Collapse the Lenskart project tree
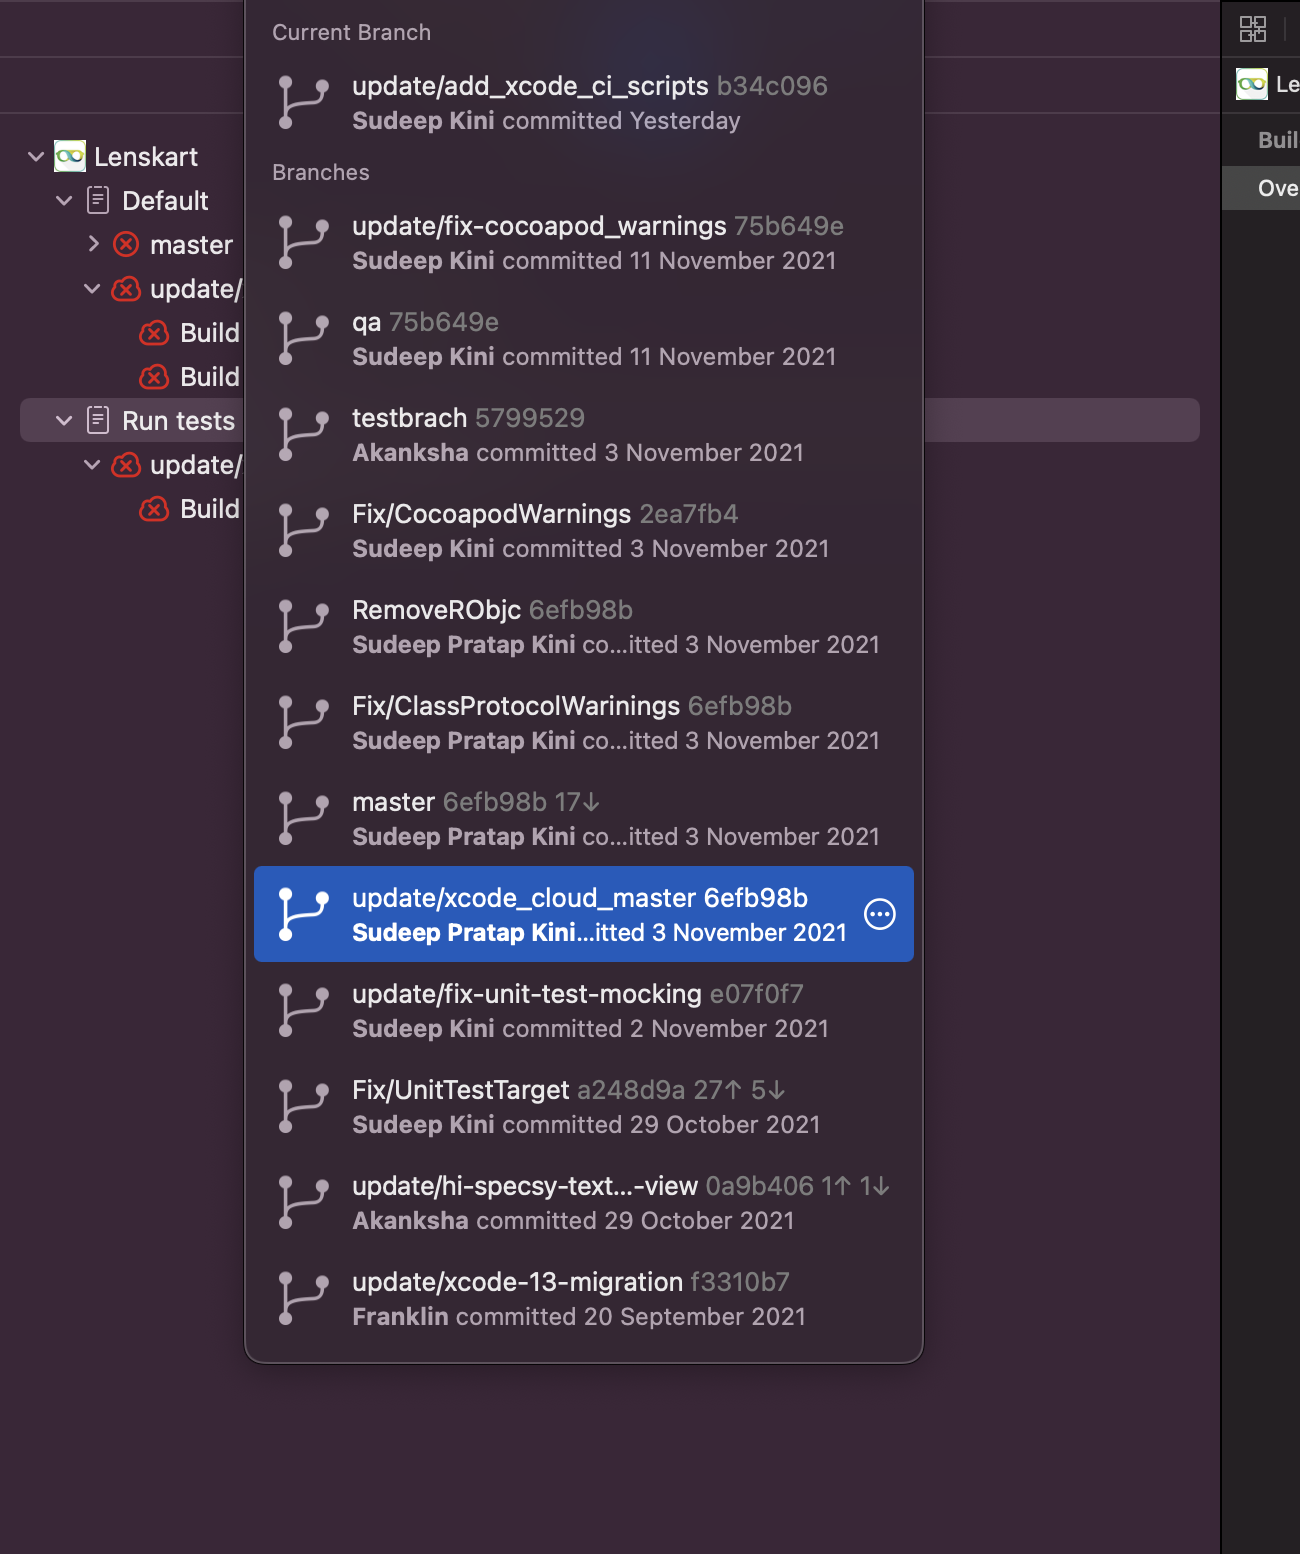The height and width of the screenshot is (1554, 1300). (x=36, y=156)
